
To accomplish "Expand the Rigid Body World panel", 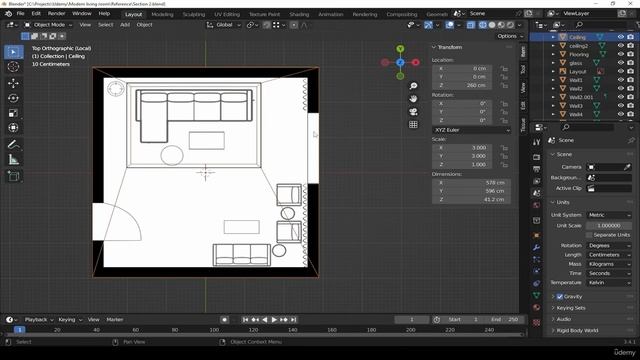I will [x=577, y=330].
